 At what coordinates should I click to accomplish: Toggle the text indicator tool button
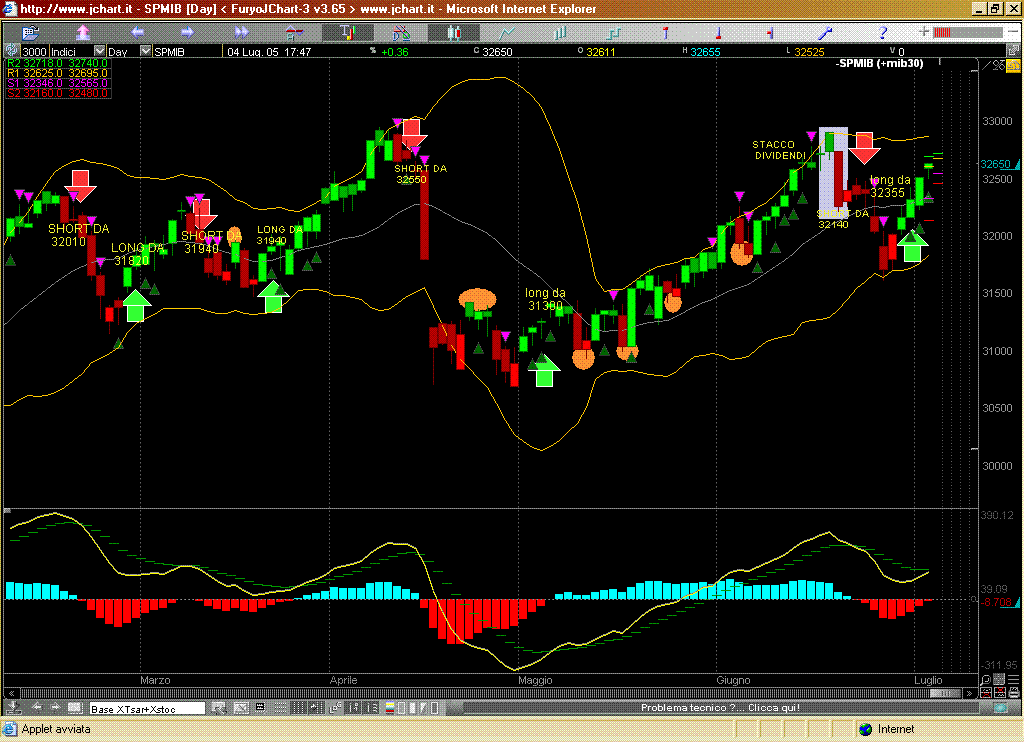(x=349, y=32)
